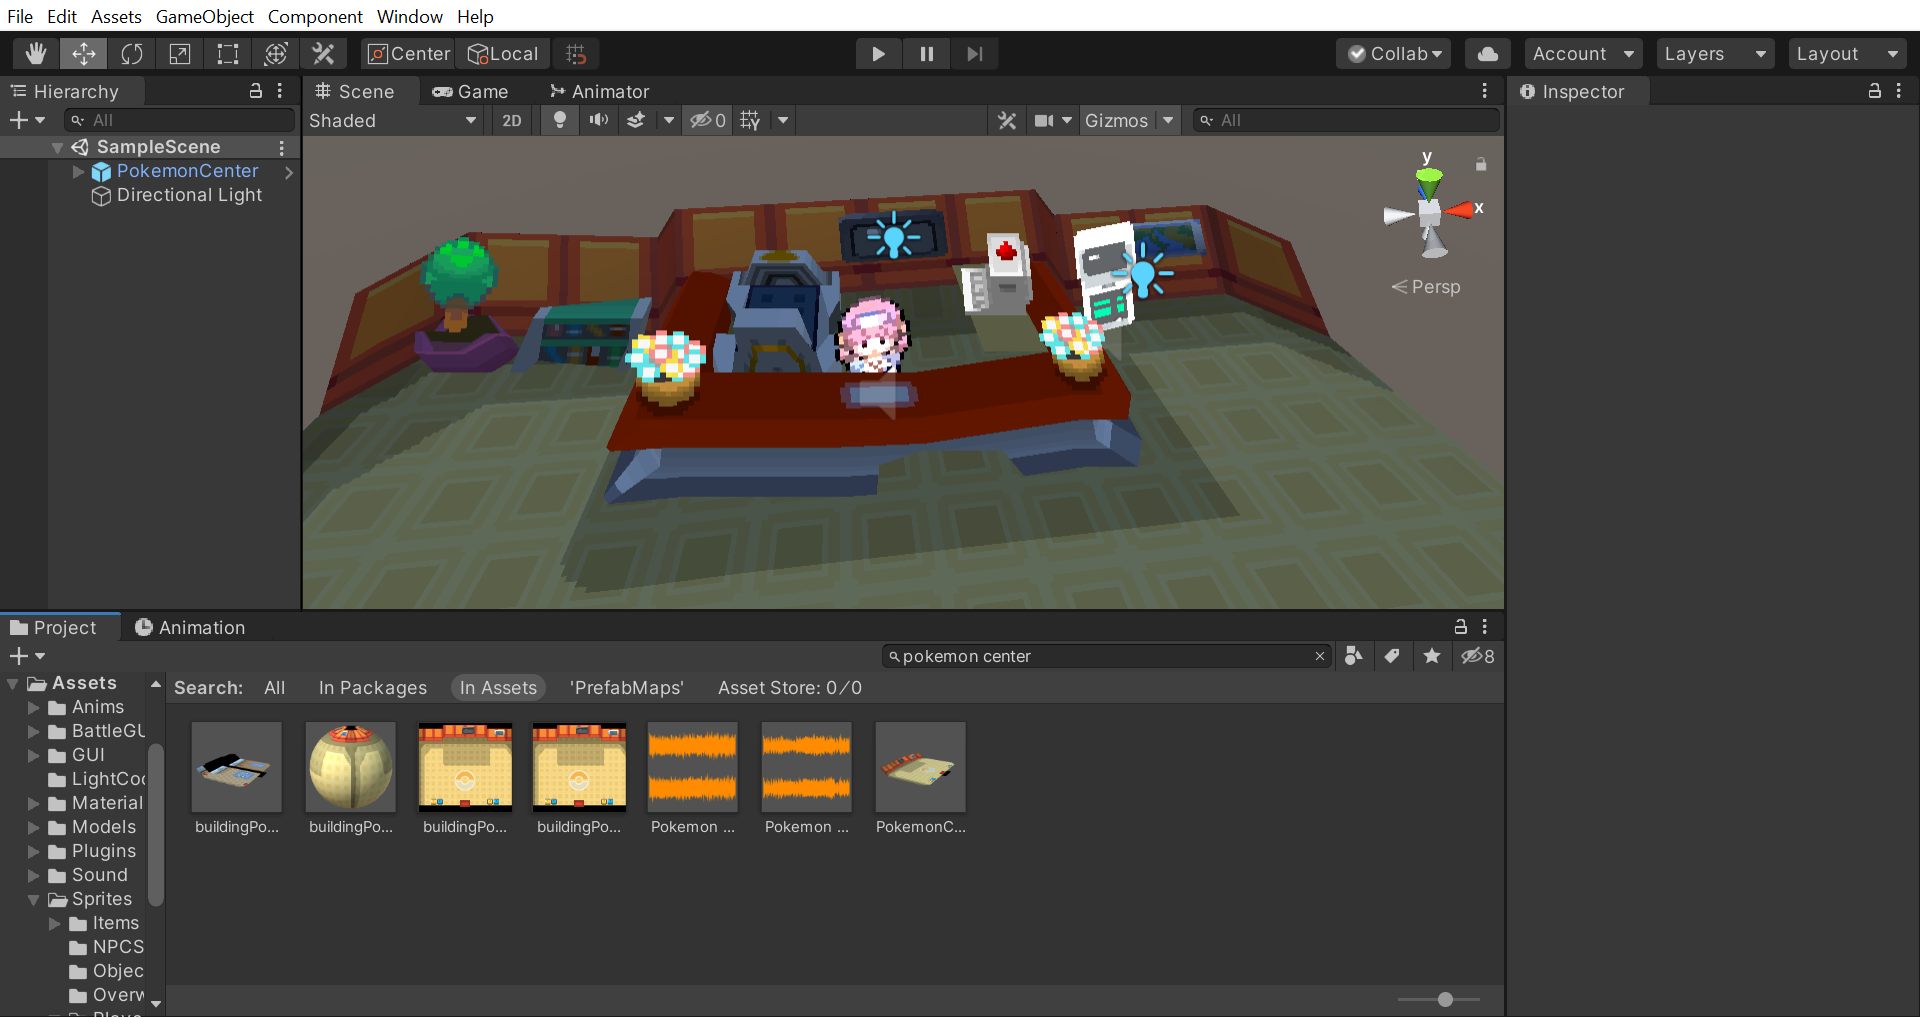The image size is (1920, 1017).
Task: Toggle pivot mode Center button
Action: point(408,54)
